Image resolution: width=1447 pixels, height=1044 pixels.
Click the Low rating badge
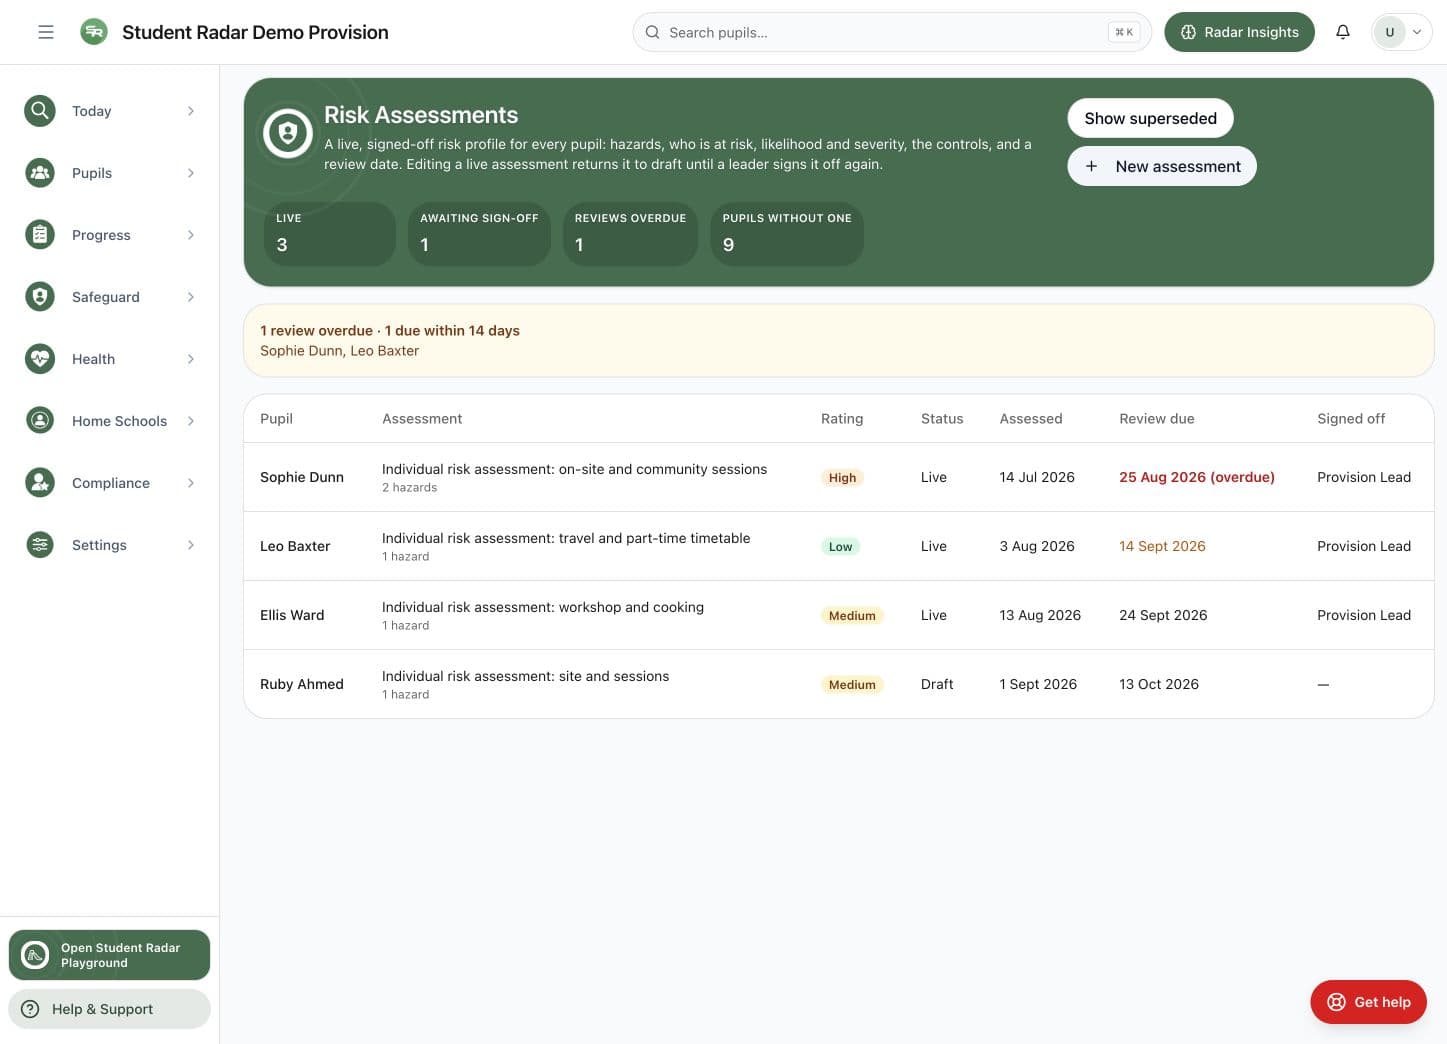click(x=840, y=547)
